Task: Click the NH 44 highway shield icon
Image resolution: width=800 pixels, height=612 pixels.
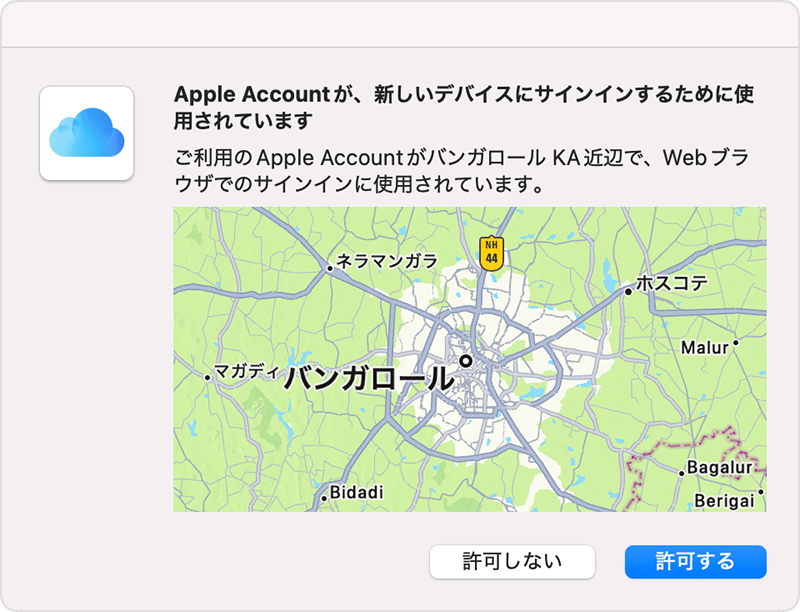Action: (491, 253)
